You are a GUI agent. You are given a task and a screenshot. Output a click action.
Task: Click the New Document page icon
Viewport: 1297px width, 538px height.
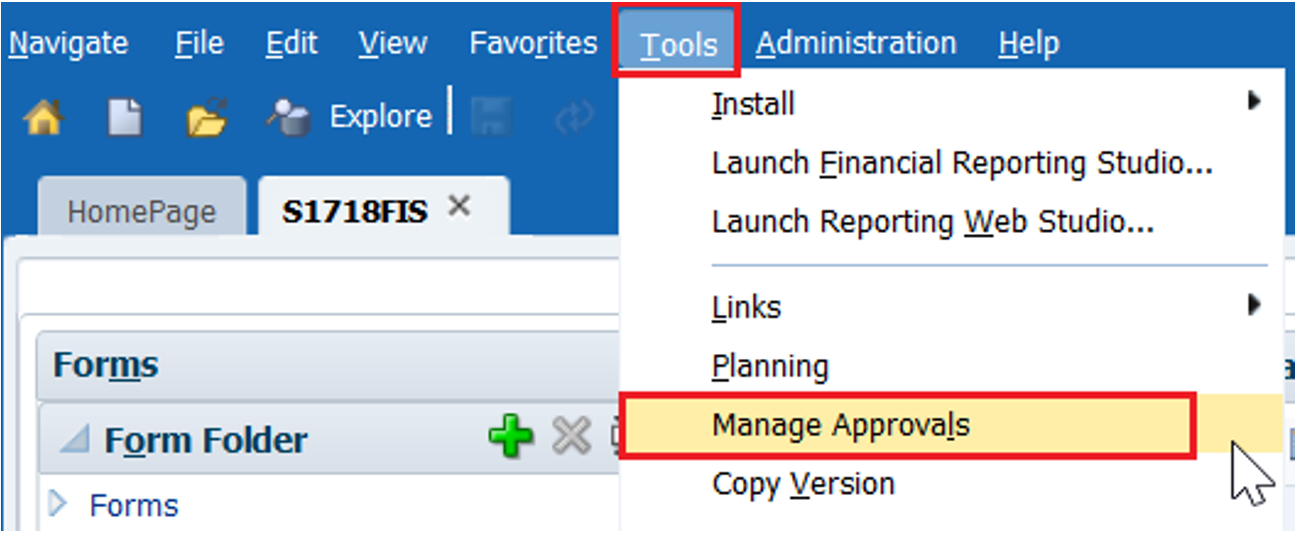(x=124, y=118)
